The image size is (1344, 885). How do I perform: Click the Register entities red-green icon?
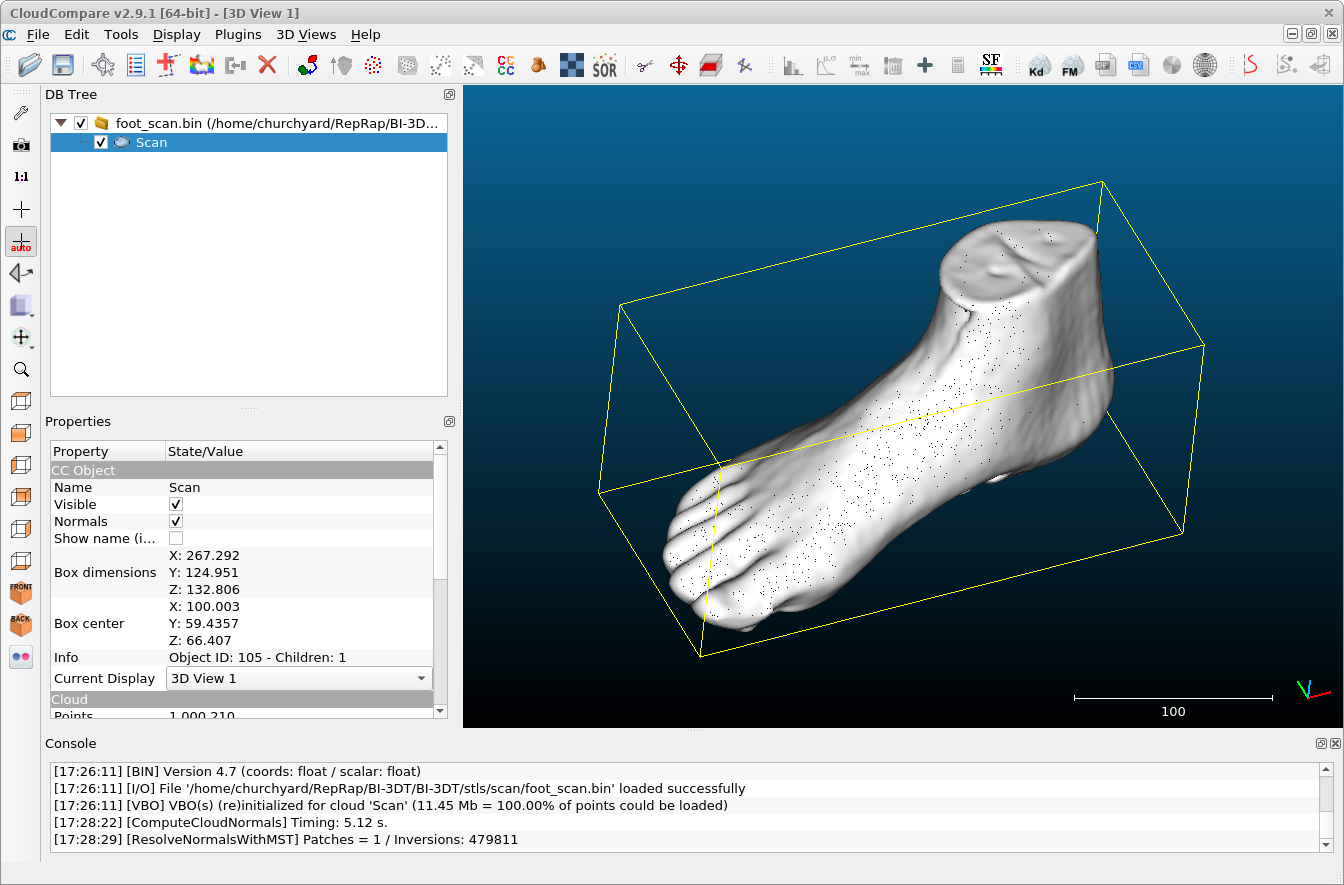tap(309, 66)
